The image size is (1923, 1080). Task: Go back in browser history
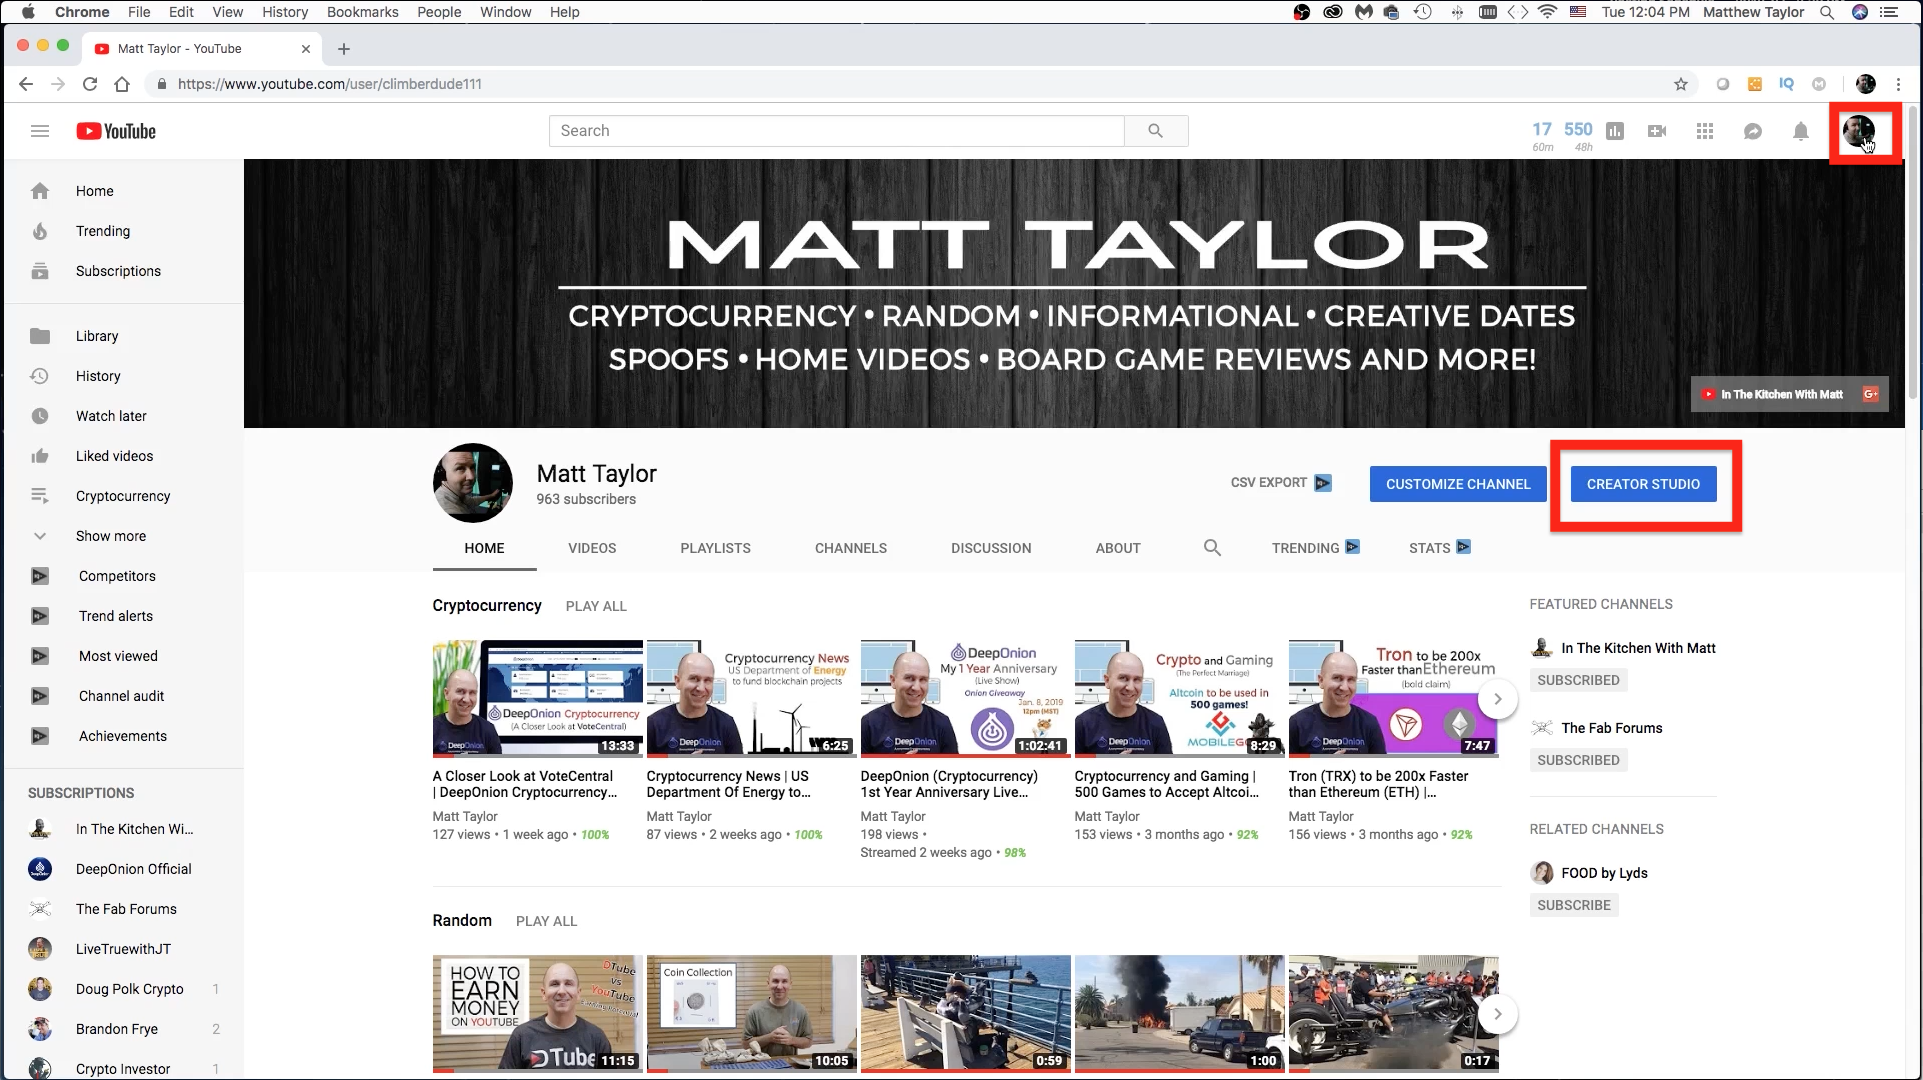[x=26, y=84]
